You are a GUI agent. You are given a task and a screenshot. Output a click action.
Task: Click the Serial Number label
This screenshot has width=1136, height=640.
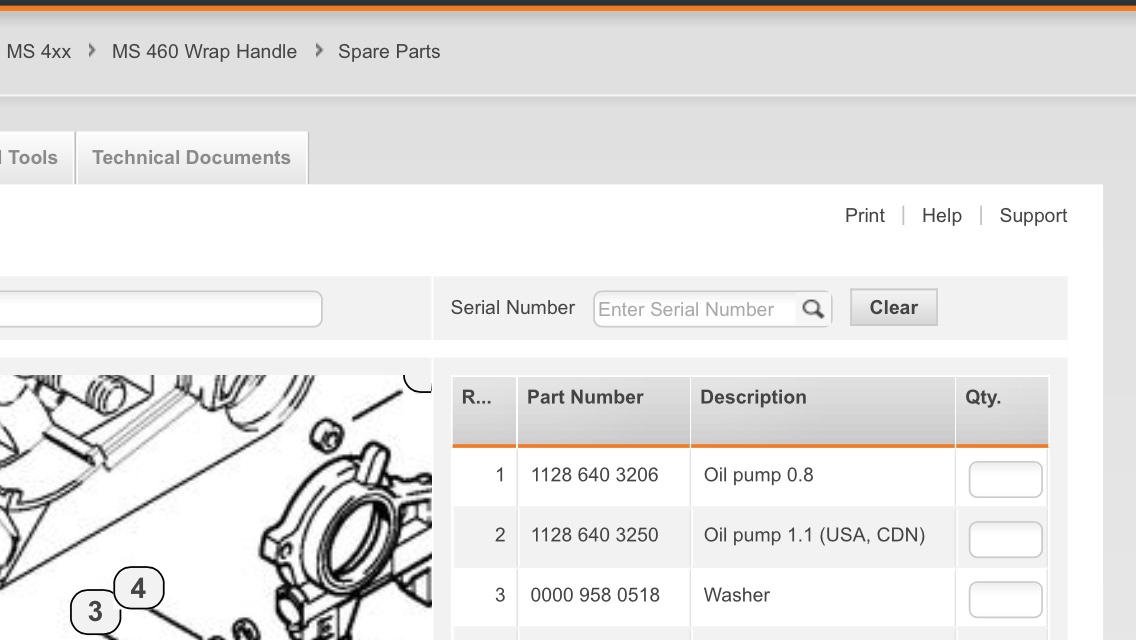(x=512, y=308)
